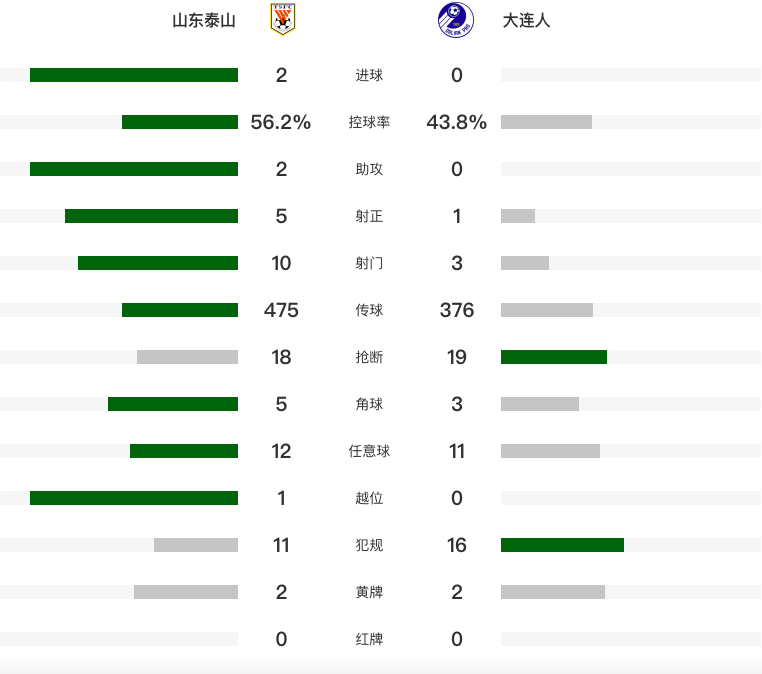Click the 376 passes value for Dalian
Viewport: 762px width, 674px height.
(x=456, y=310)
